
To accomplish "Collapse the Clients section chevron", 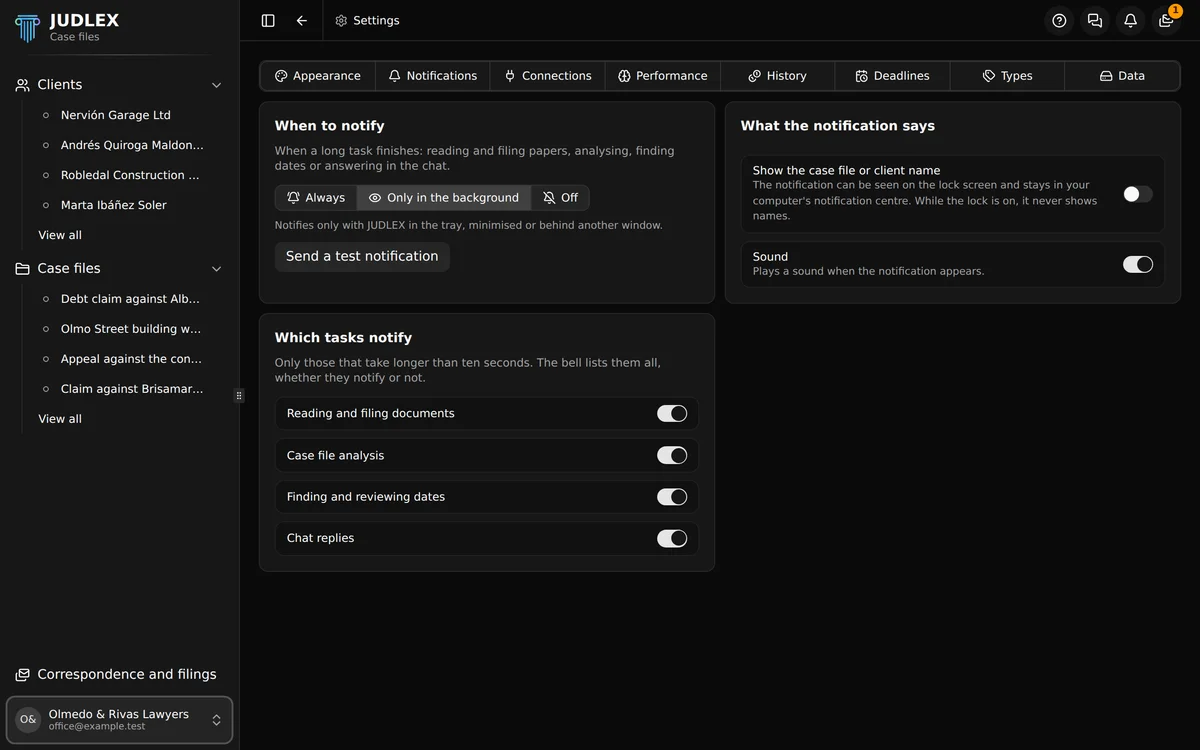I will click(x=216, y=85).
